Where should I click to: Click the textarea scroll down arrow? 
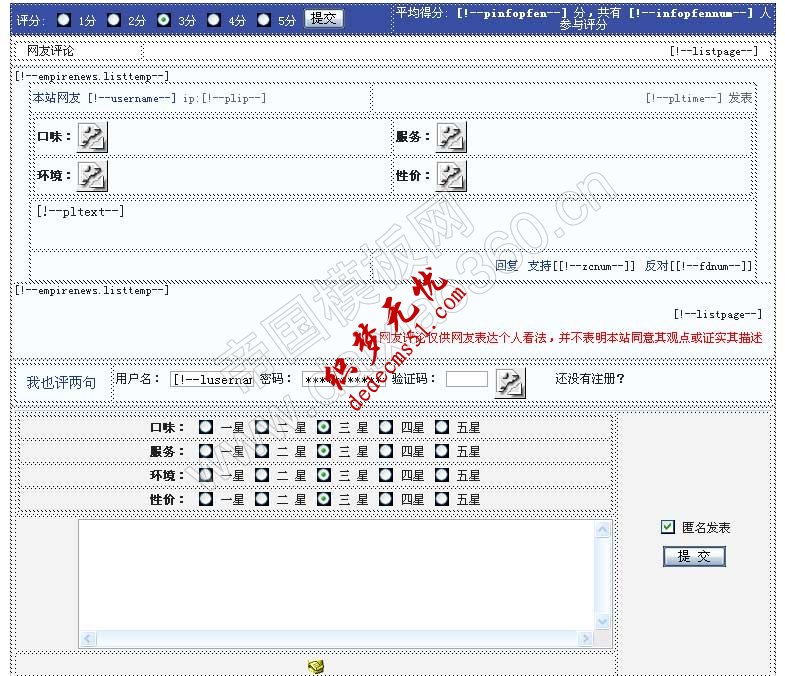(603, 621)
